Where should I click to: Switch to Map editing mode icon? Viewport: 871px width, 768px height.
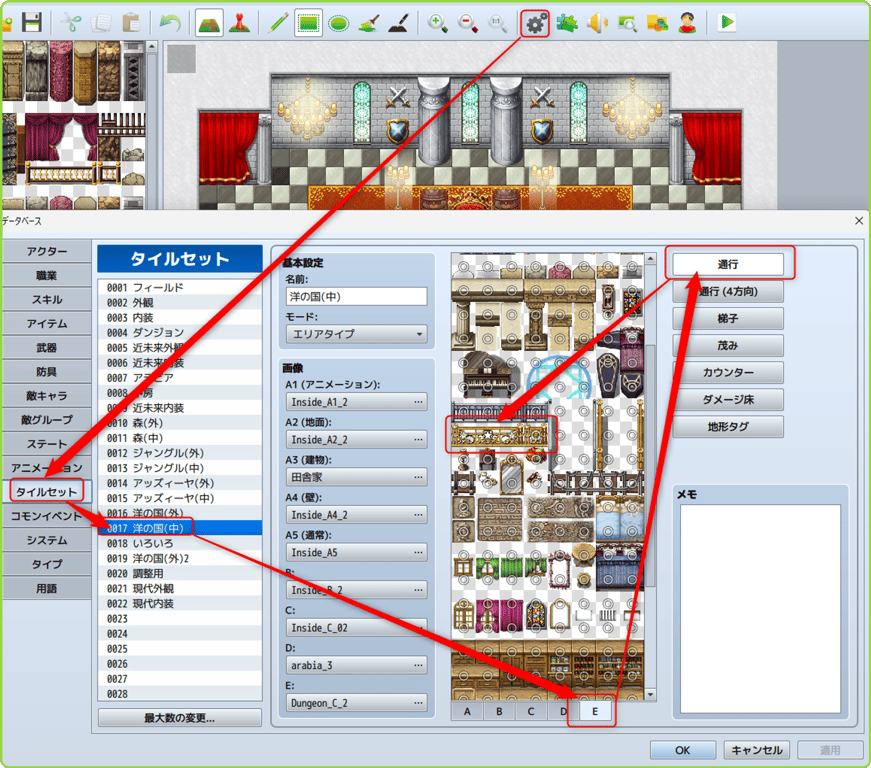point(209,23)
